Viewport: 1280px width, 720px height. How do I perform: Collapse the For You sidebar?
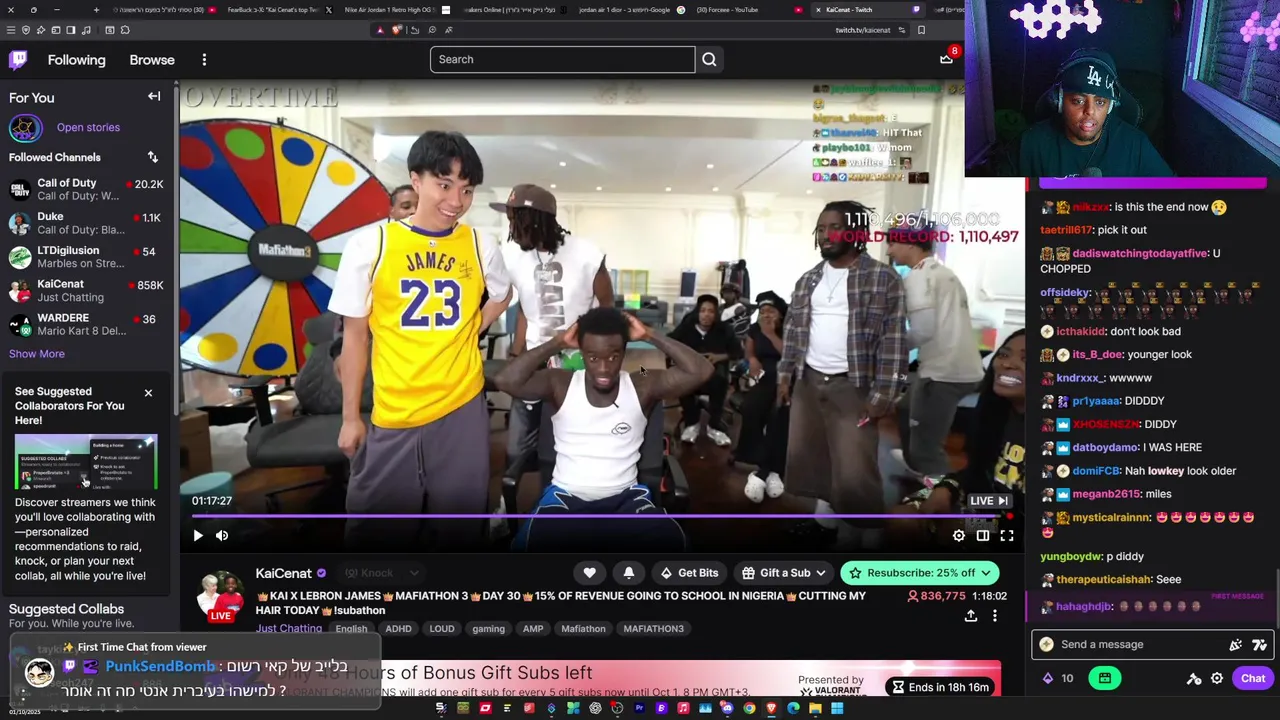154,97
